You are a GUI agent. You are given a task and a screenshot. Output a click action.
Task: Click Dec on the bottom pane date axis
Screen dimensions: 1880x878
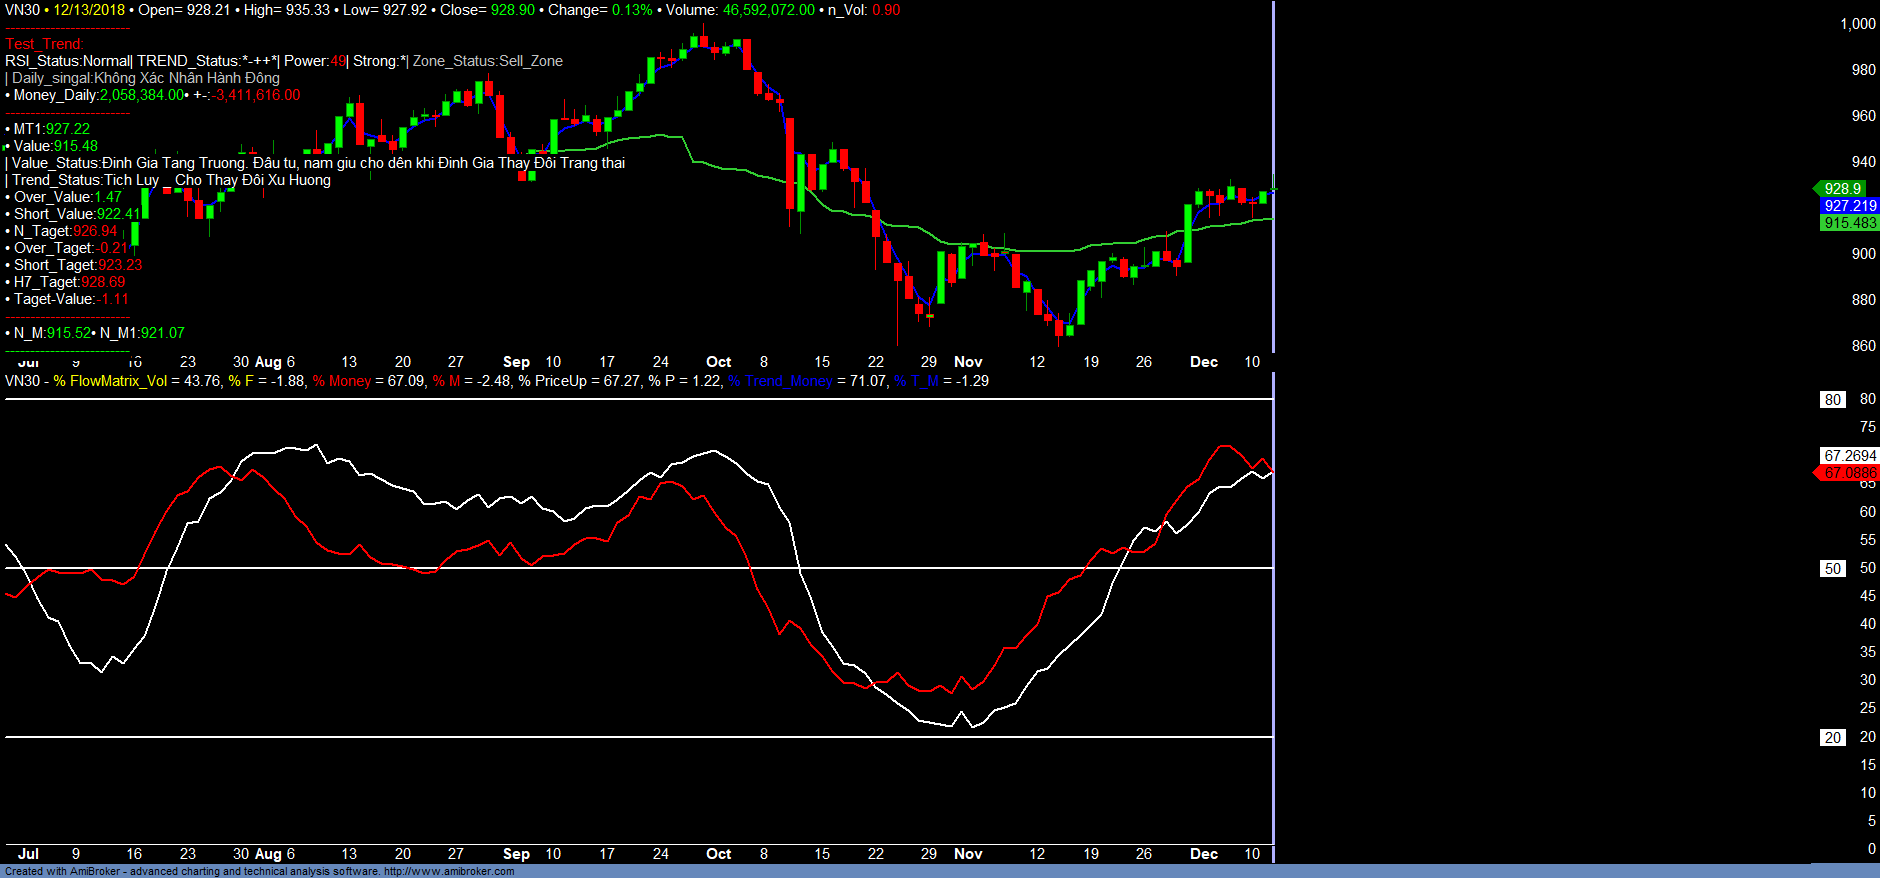(x=1204, y=854)
